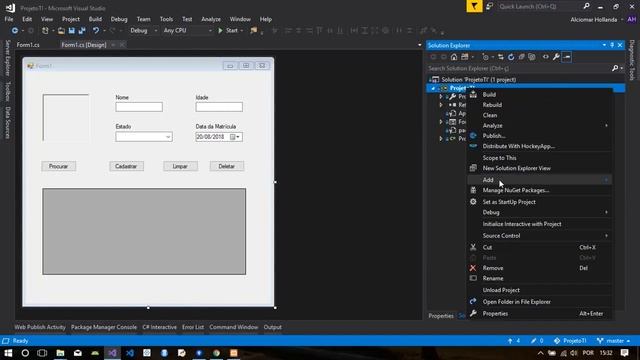Choose Rebuild in the context menu
Image resolution: width=640 pixels, height=360 pixels.
pos(539,105)
